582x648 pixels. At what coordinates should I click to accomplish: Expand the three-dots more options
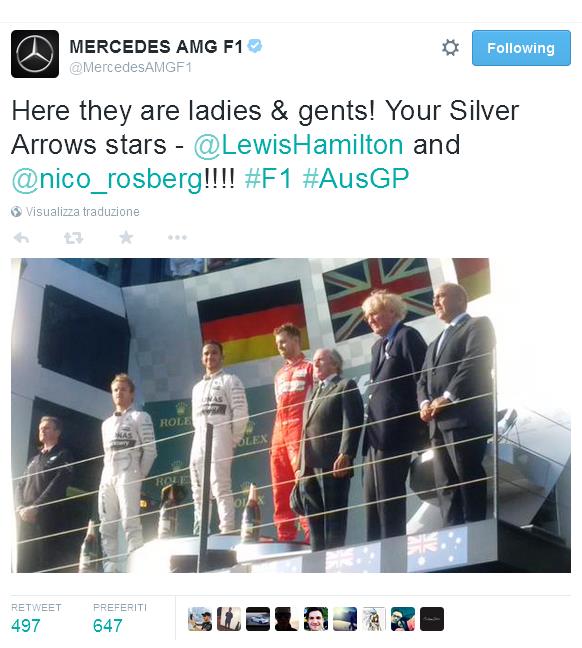coord(177,238)
